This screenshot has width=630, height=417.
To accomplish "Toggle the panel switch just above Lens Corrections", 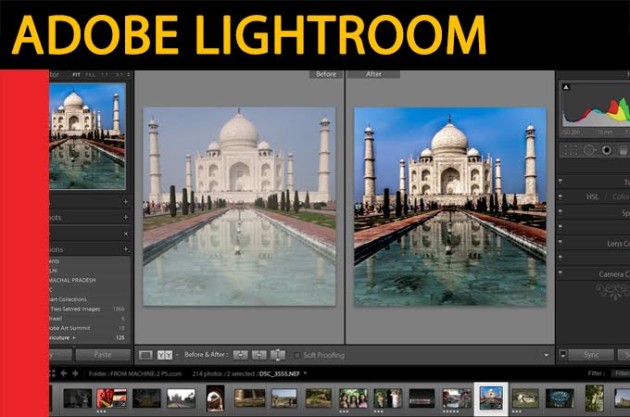I will [561, 227].
